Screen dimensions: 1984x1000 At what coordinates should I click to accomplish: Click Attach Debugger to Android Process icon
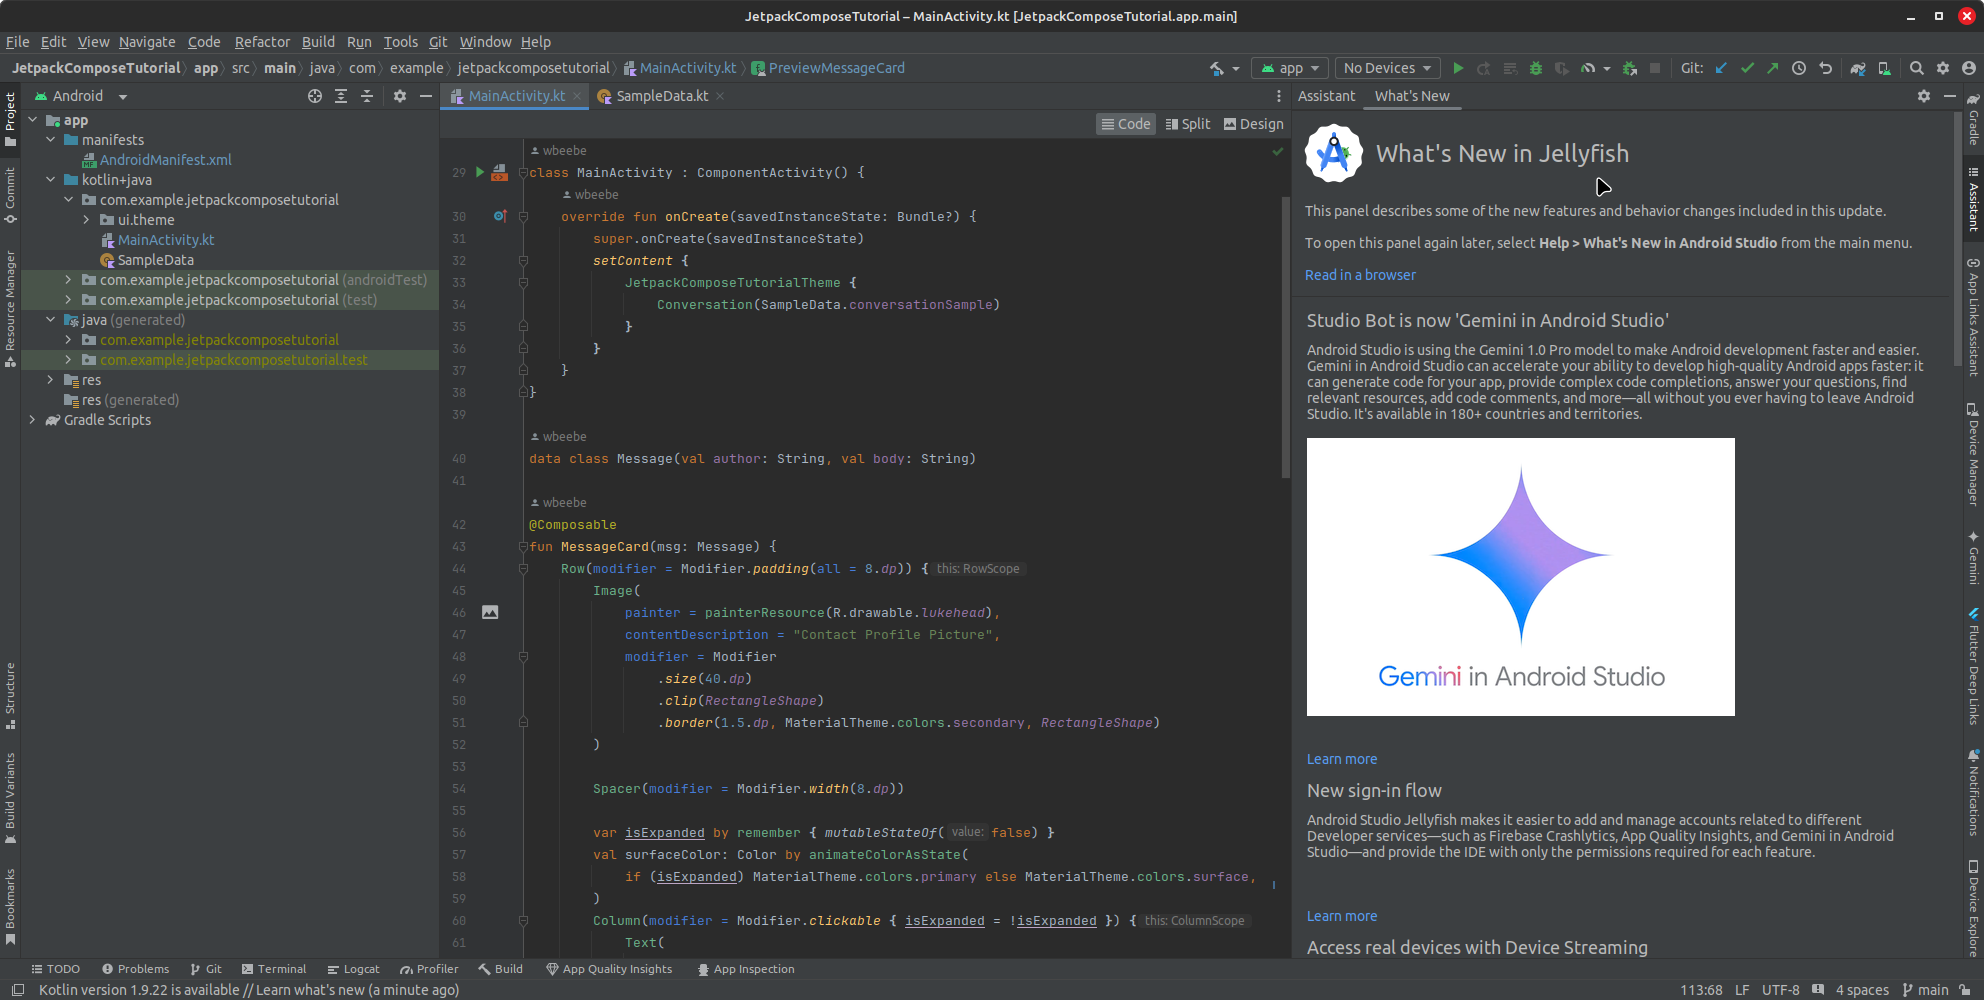[1630, 68]
